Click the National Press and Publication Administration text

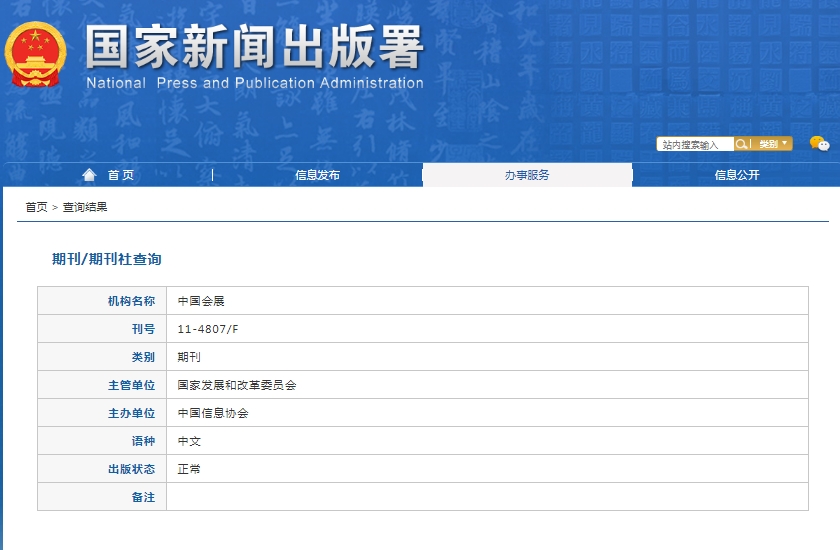[255, 83]
